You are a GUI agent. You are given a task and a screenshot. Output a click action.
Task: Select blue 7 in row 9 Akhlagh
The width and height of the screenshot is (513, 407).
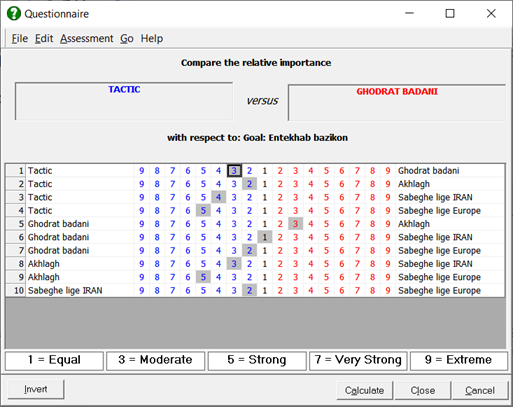(172, 277)
